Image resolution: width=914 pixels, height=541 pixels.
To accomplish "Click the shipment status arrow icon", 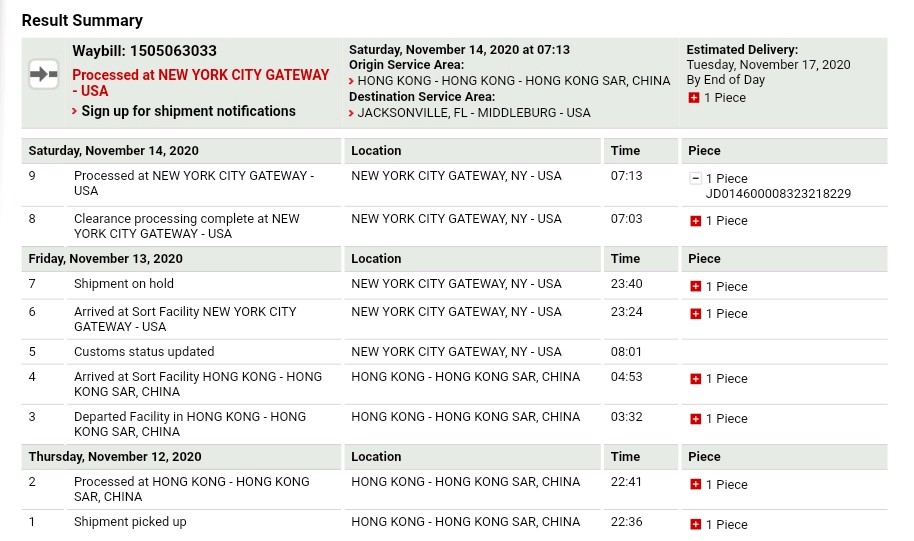I will click(44, 74).
